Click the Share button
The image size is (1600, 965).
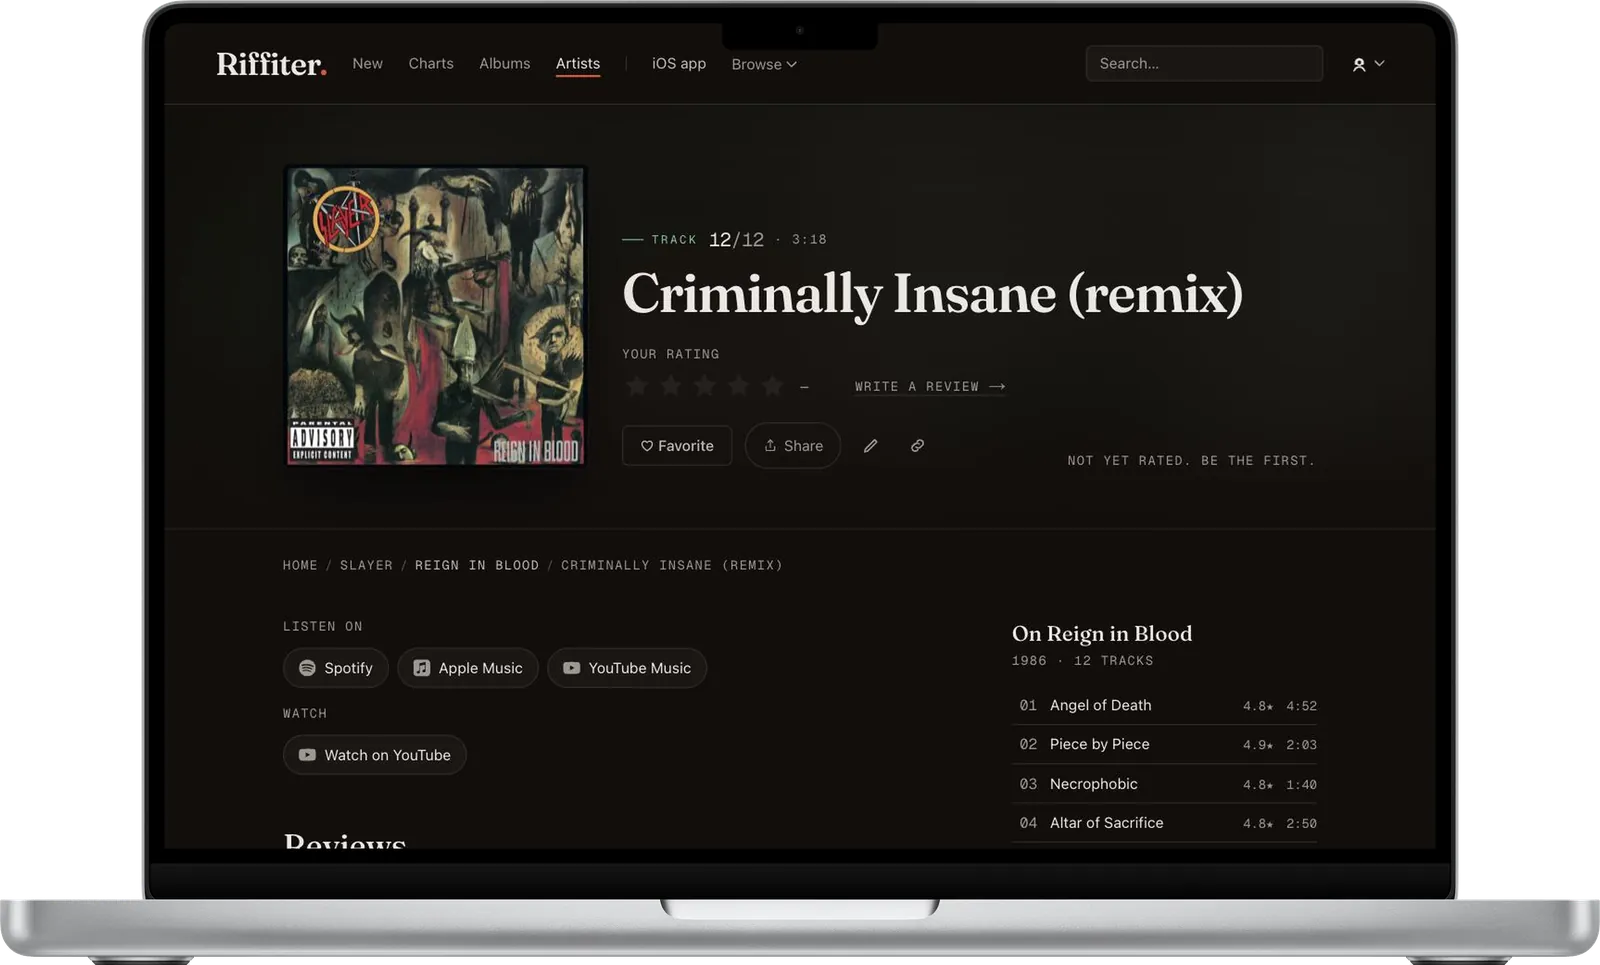(793, 446)
